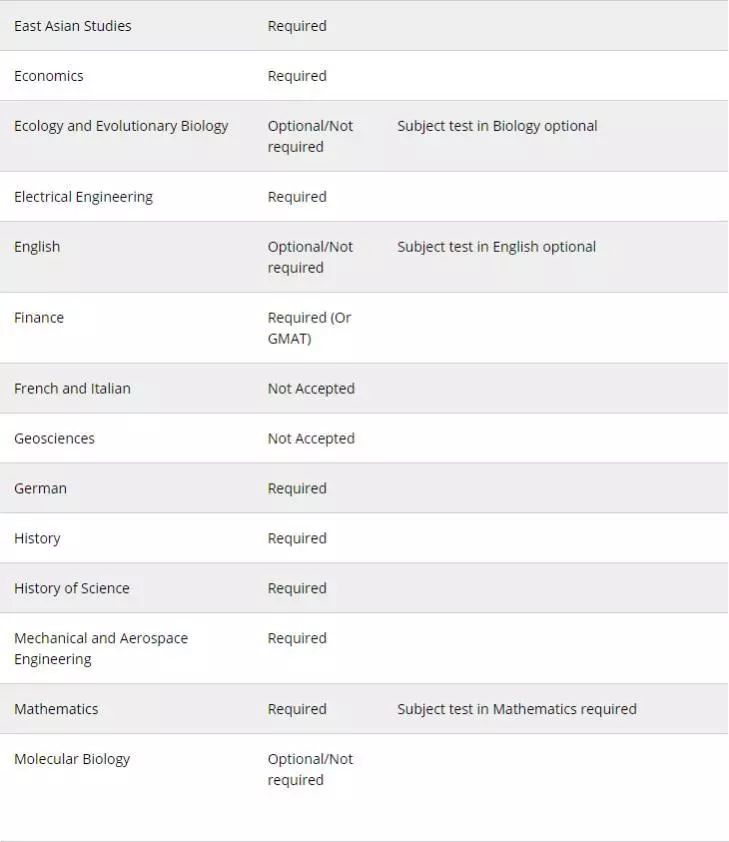Click the French and Italian label

point(72,388)
